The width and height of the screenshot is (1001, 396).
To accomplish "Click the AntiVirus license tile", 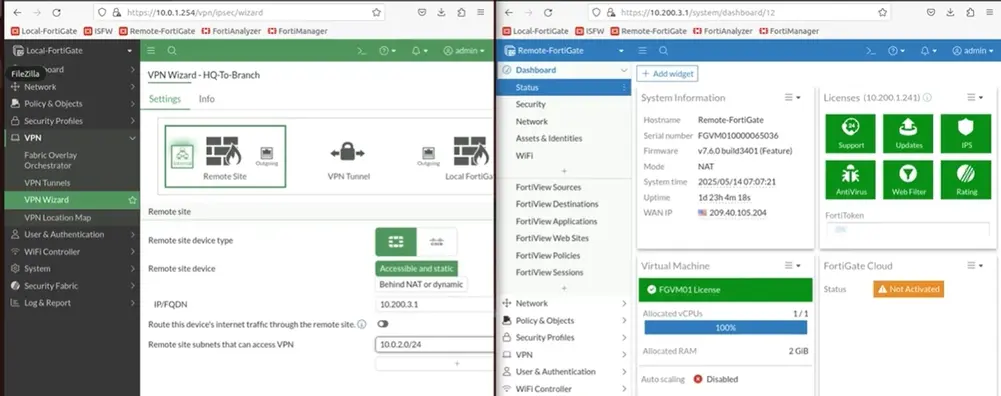I will tap(850, 179).
